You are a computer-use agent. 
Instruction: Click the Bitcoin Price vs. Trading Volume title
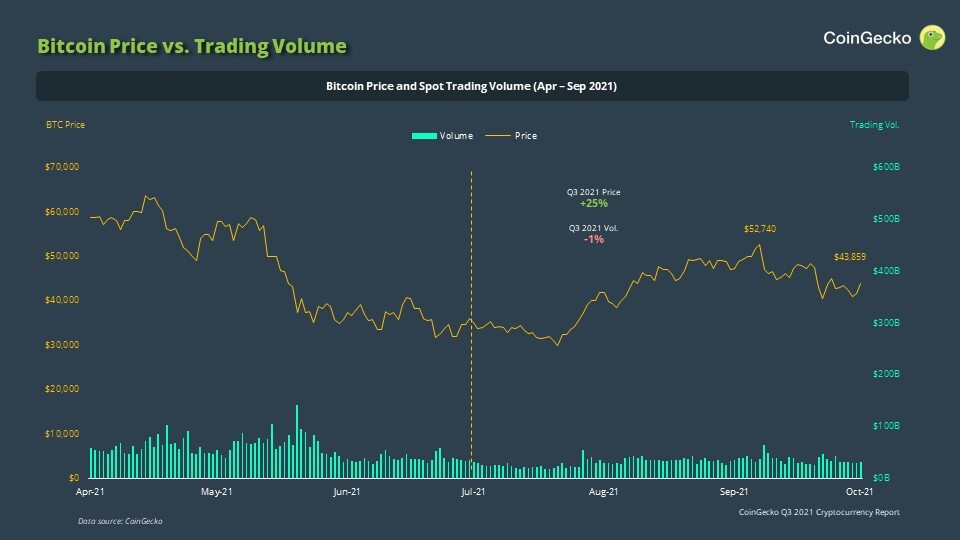click(x=192, y=46)
